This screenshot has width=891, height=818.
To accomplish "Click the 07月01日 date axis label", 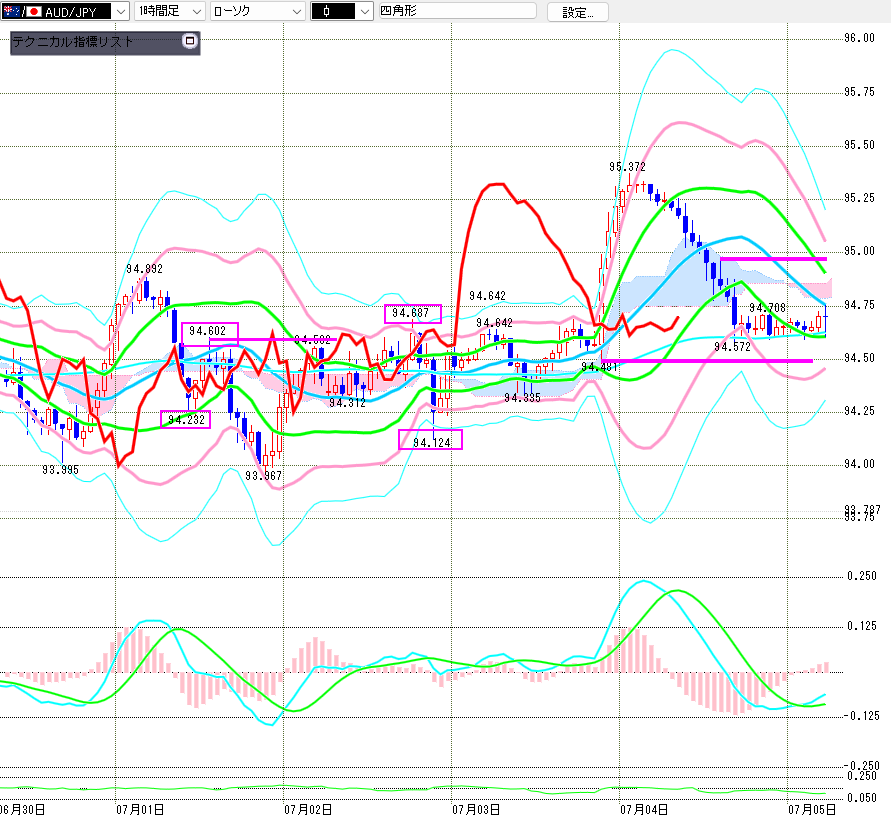I will click(140, 809).
